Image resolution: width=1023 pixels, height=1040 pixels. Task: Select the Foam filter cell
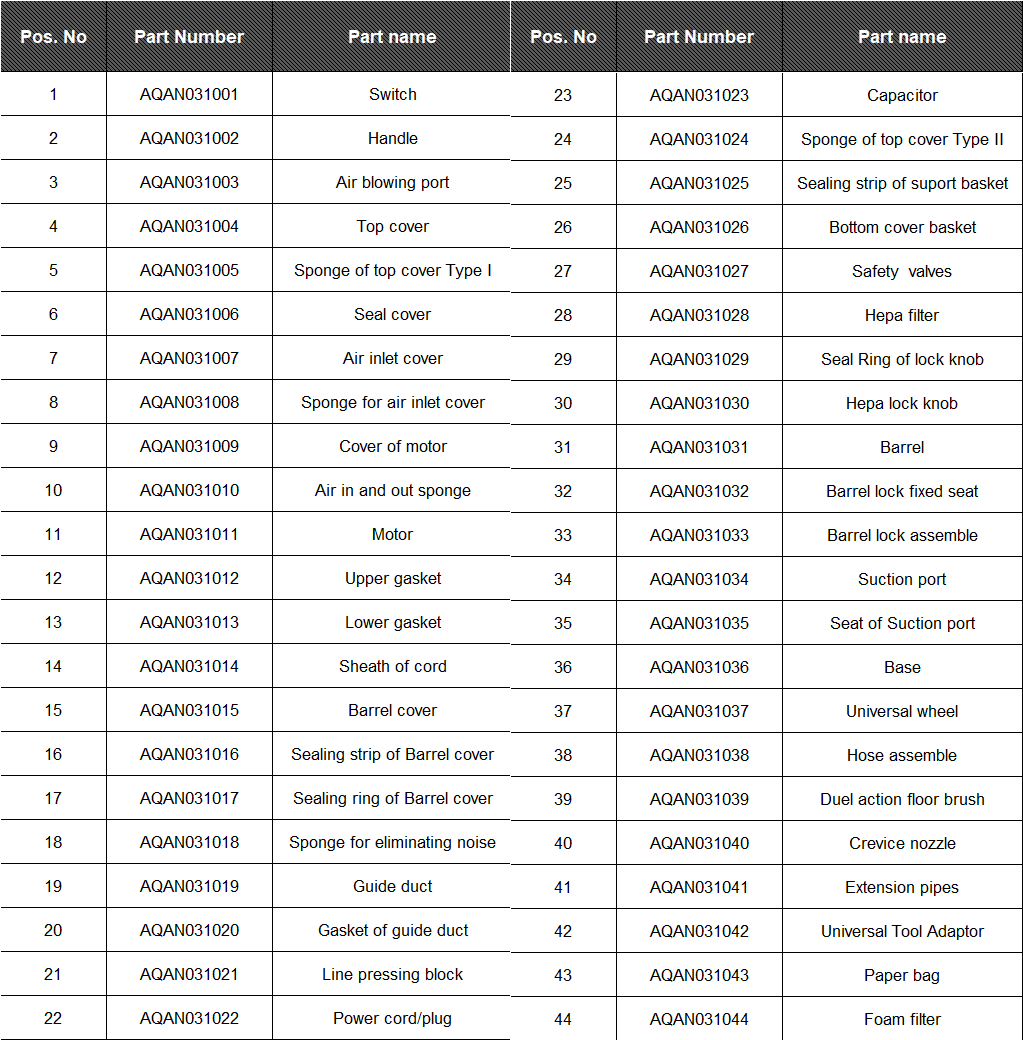click(902, 1019)
